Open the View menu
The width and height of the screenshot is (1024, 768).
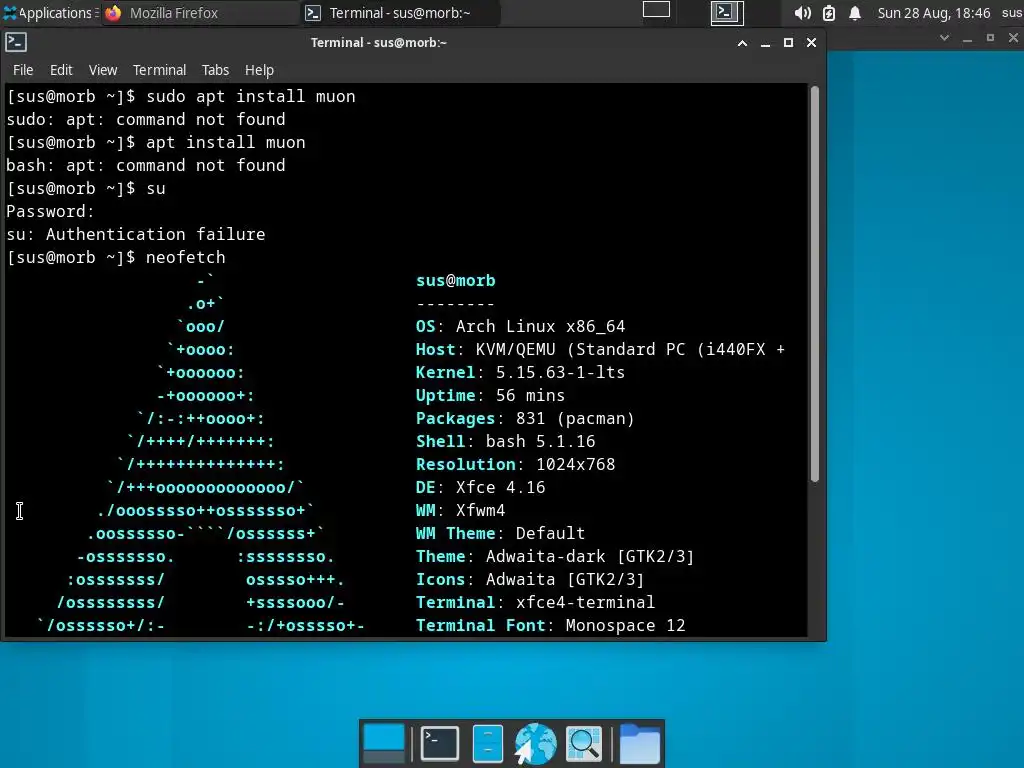103,70
